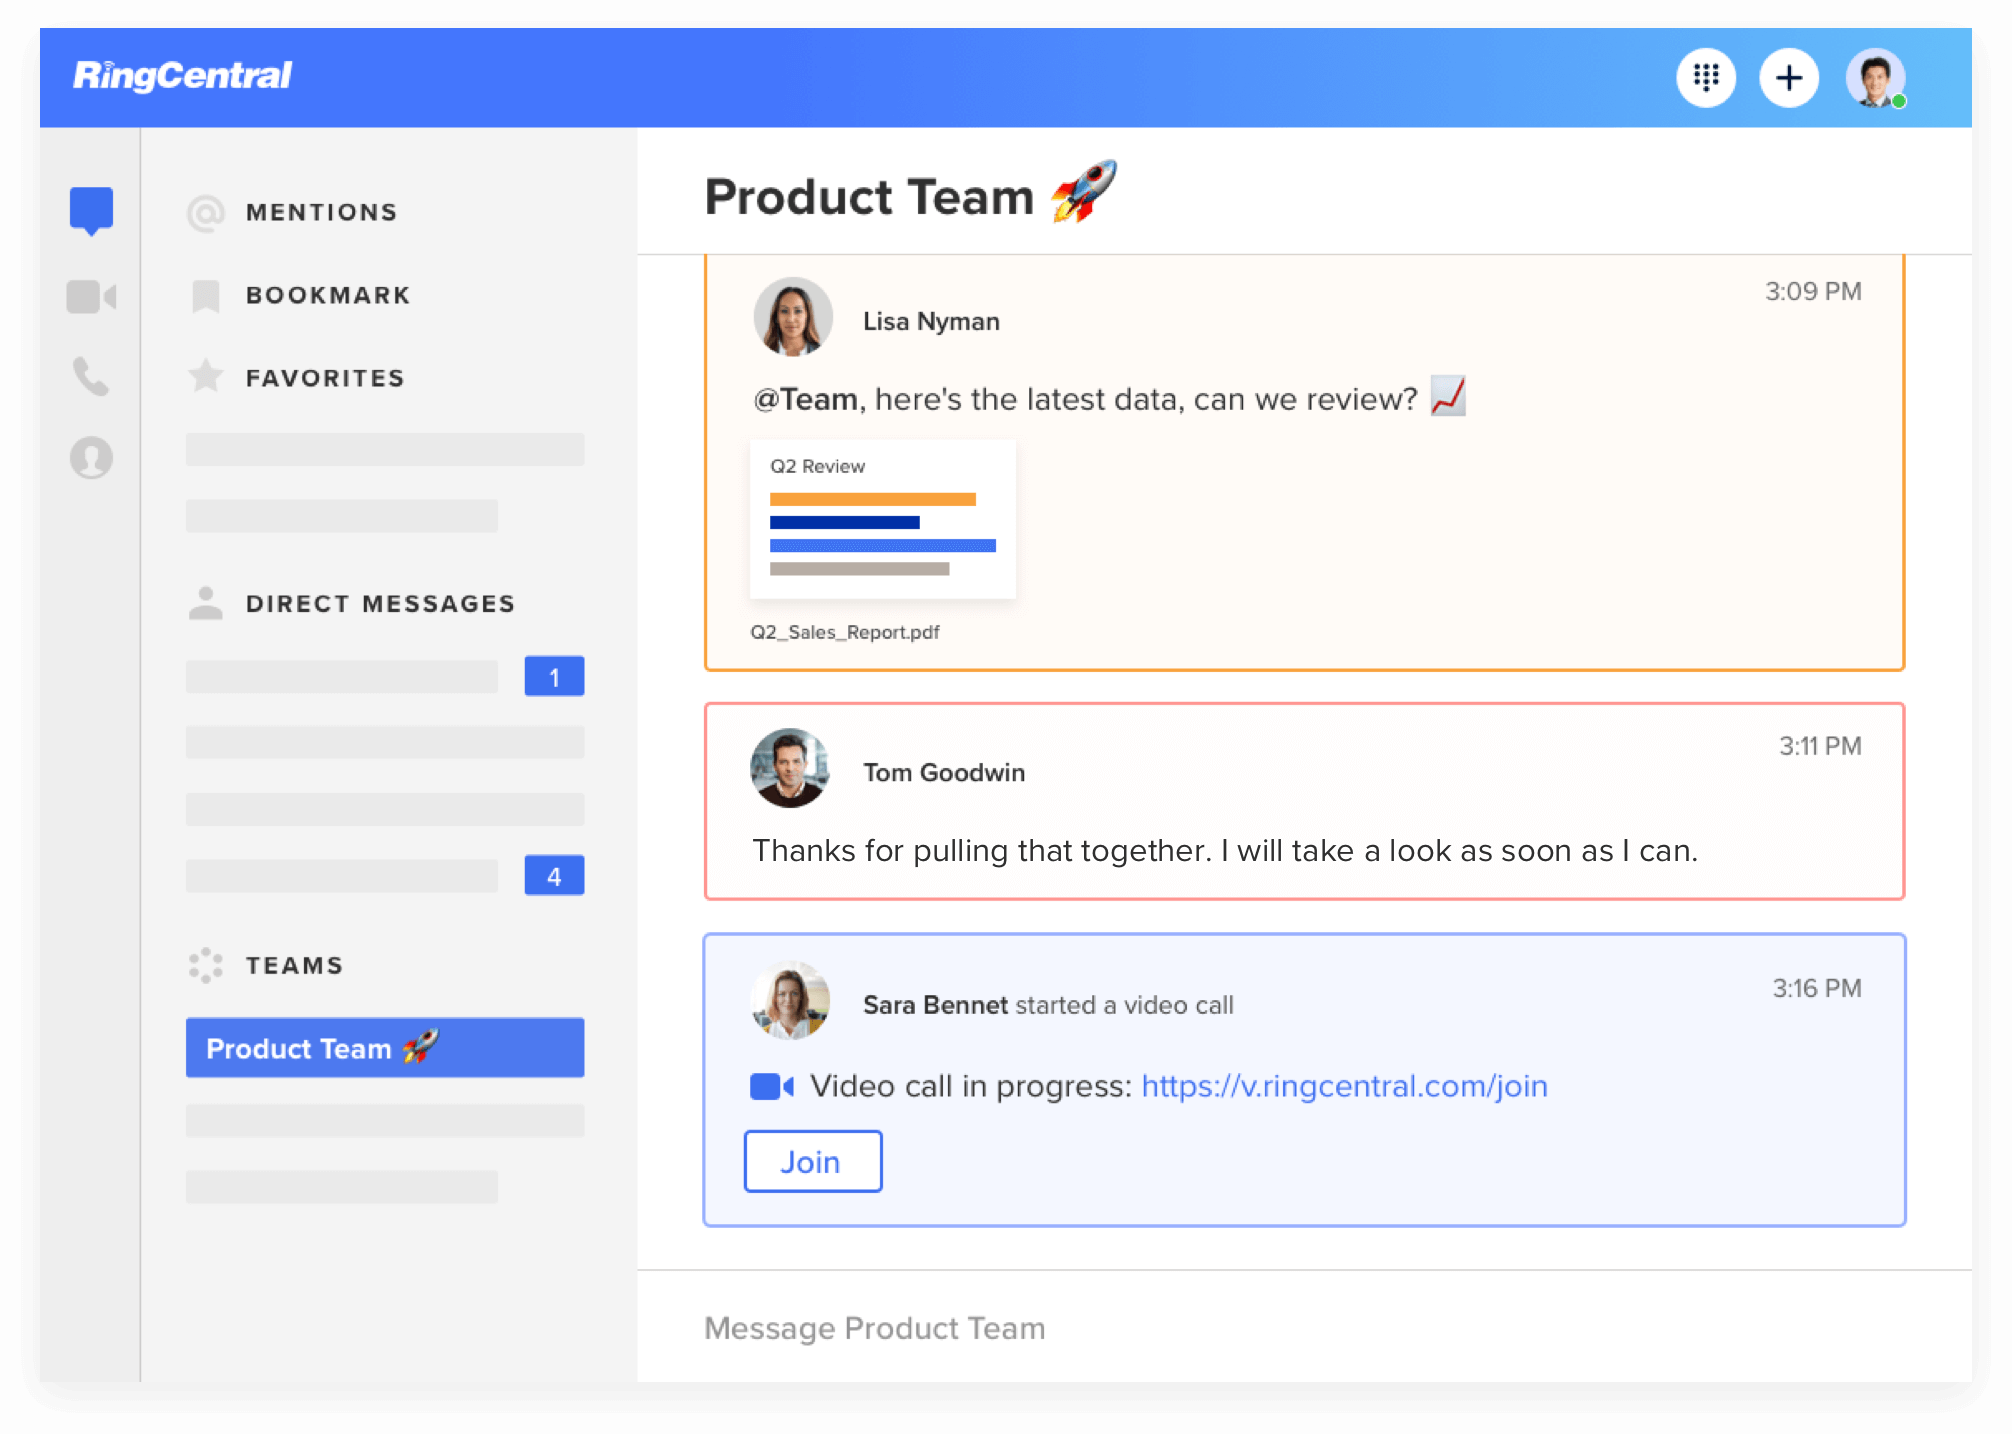
Task: Click the Join video call button
Action: [x=812, y=1162]
